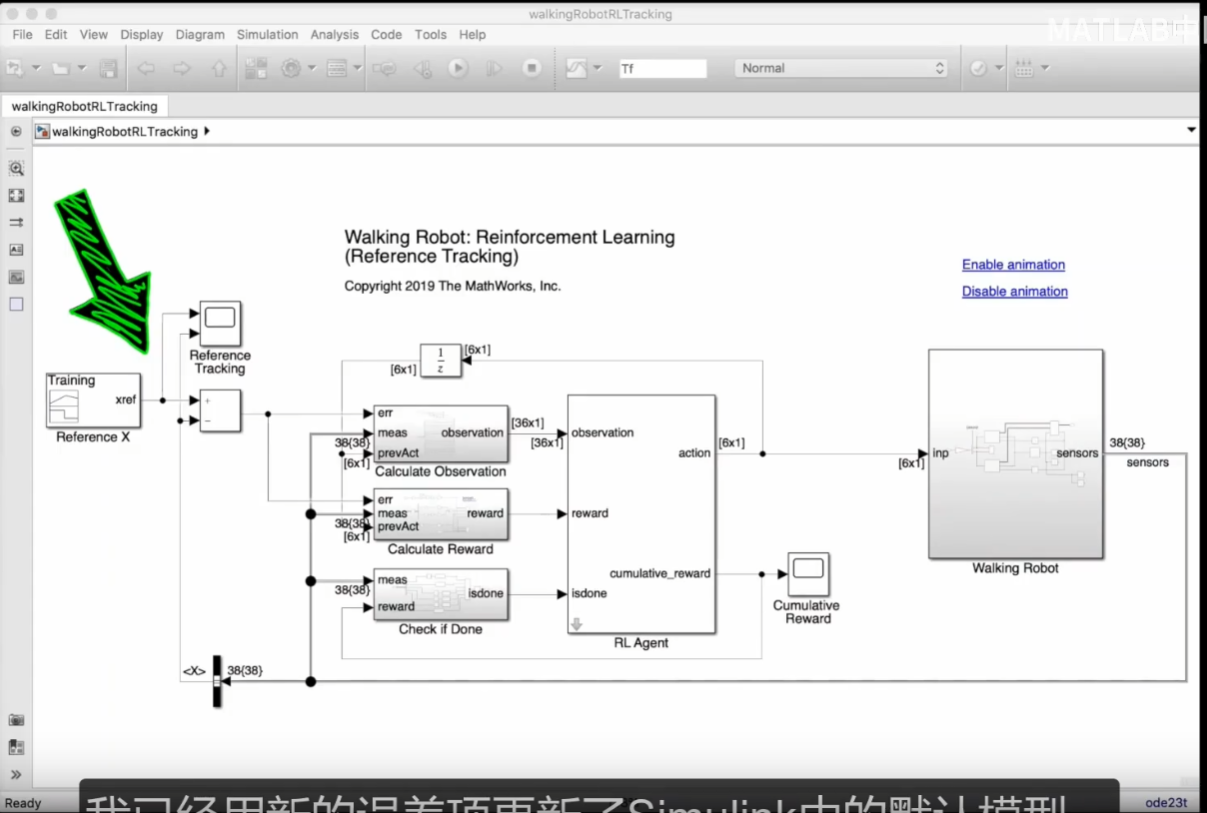Open the Display menu
This screenshot has height=813, width=1207.
tap(142, 34)
